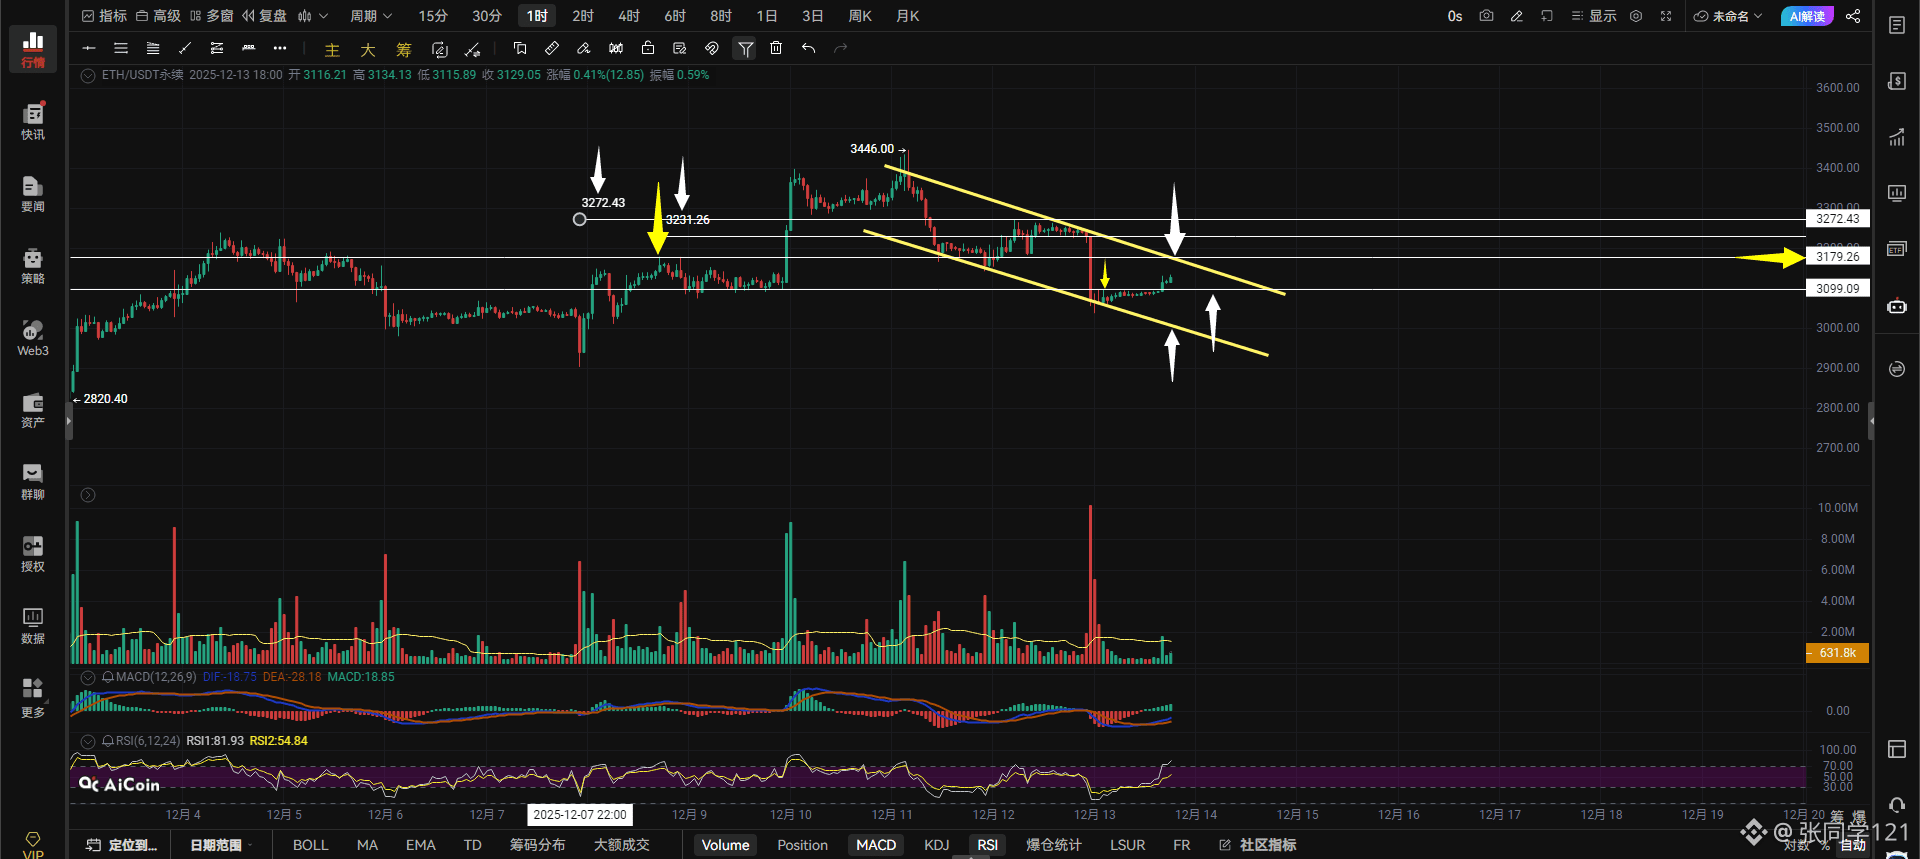Open the 未命名 layout dropdown
1920x859 pixels.
pyautogui.click(x=1728, y=16)
